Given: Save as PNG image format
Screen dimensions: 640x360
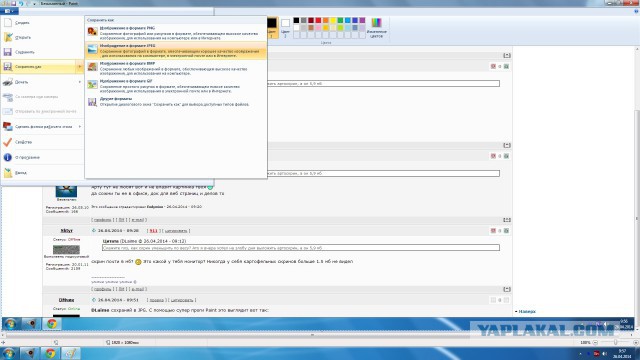Looking at the screenshot, I should point(176,33).
